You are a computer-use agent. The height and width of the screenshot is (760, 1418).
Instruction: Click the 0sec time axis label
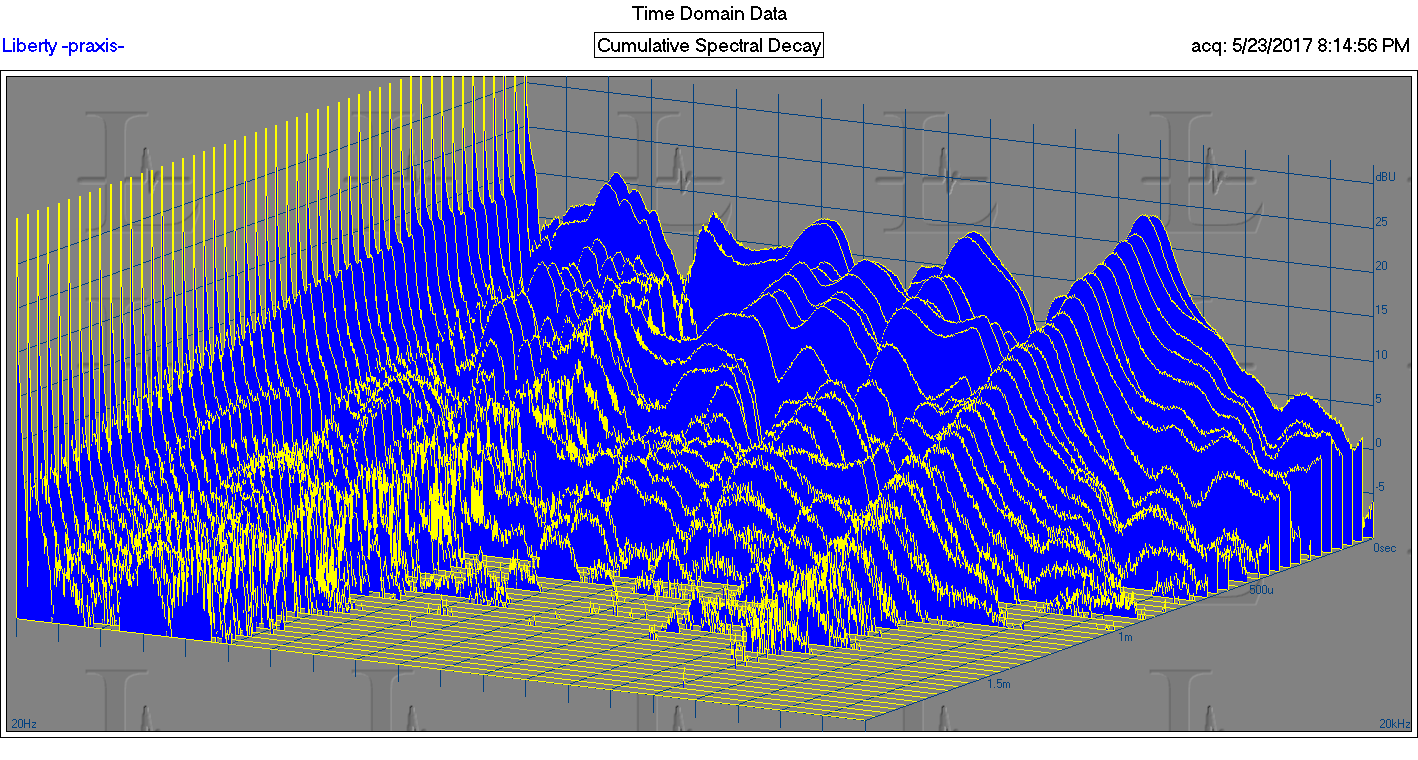tap(1384, 548)
